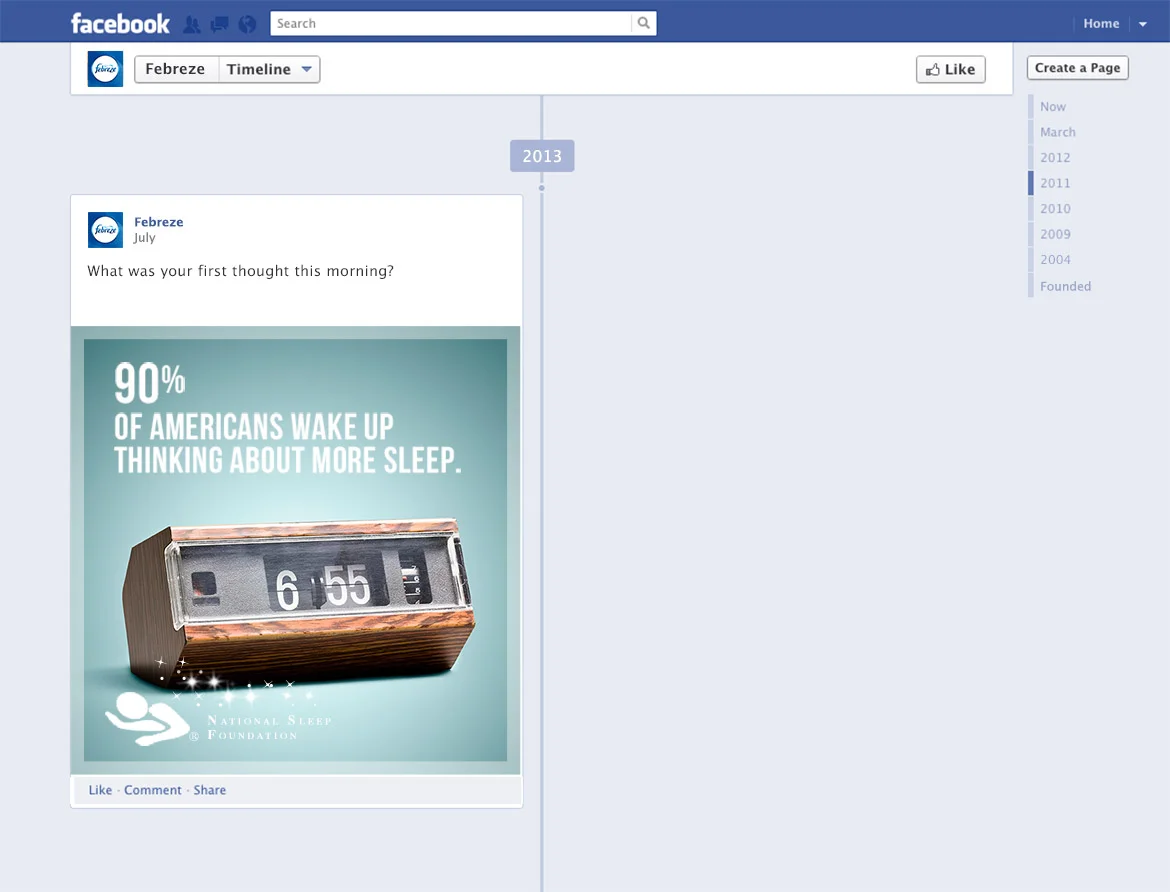Open the Timeline dropdown
Screen dimensions: 1170x892
(269, 69)
